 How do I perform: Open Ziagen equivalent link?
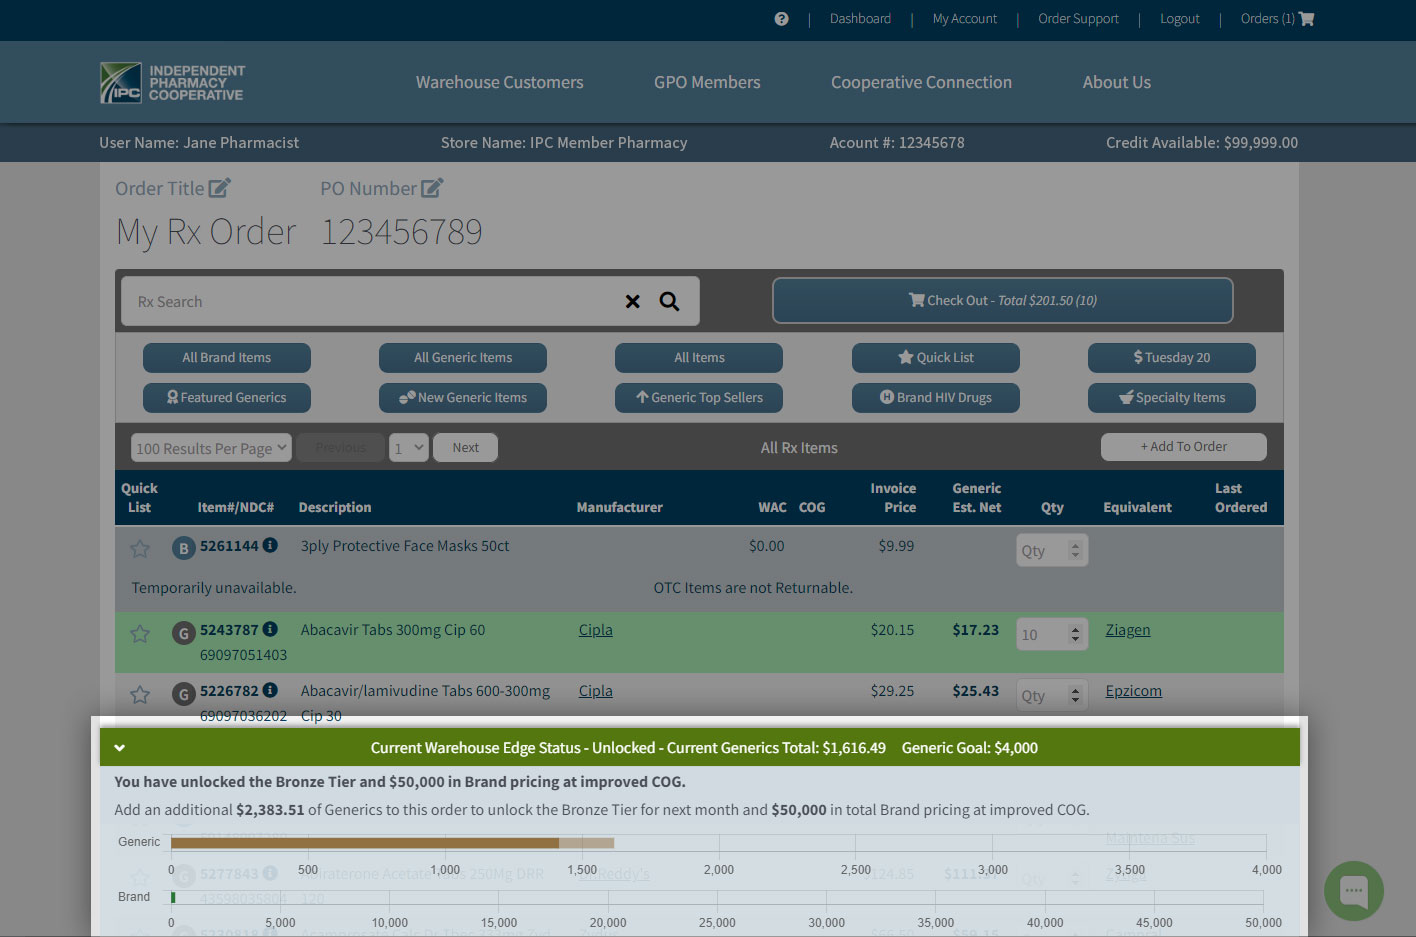1128,630
